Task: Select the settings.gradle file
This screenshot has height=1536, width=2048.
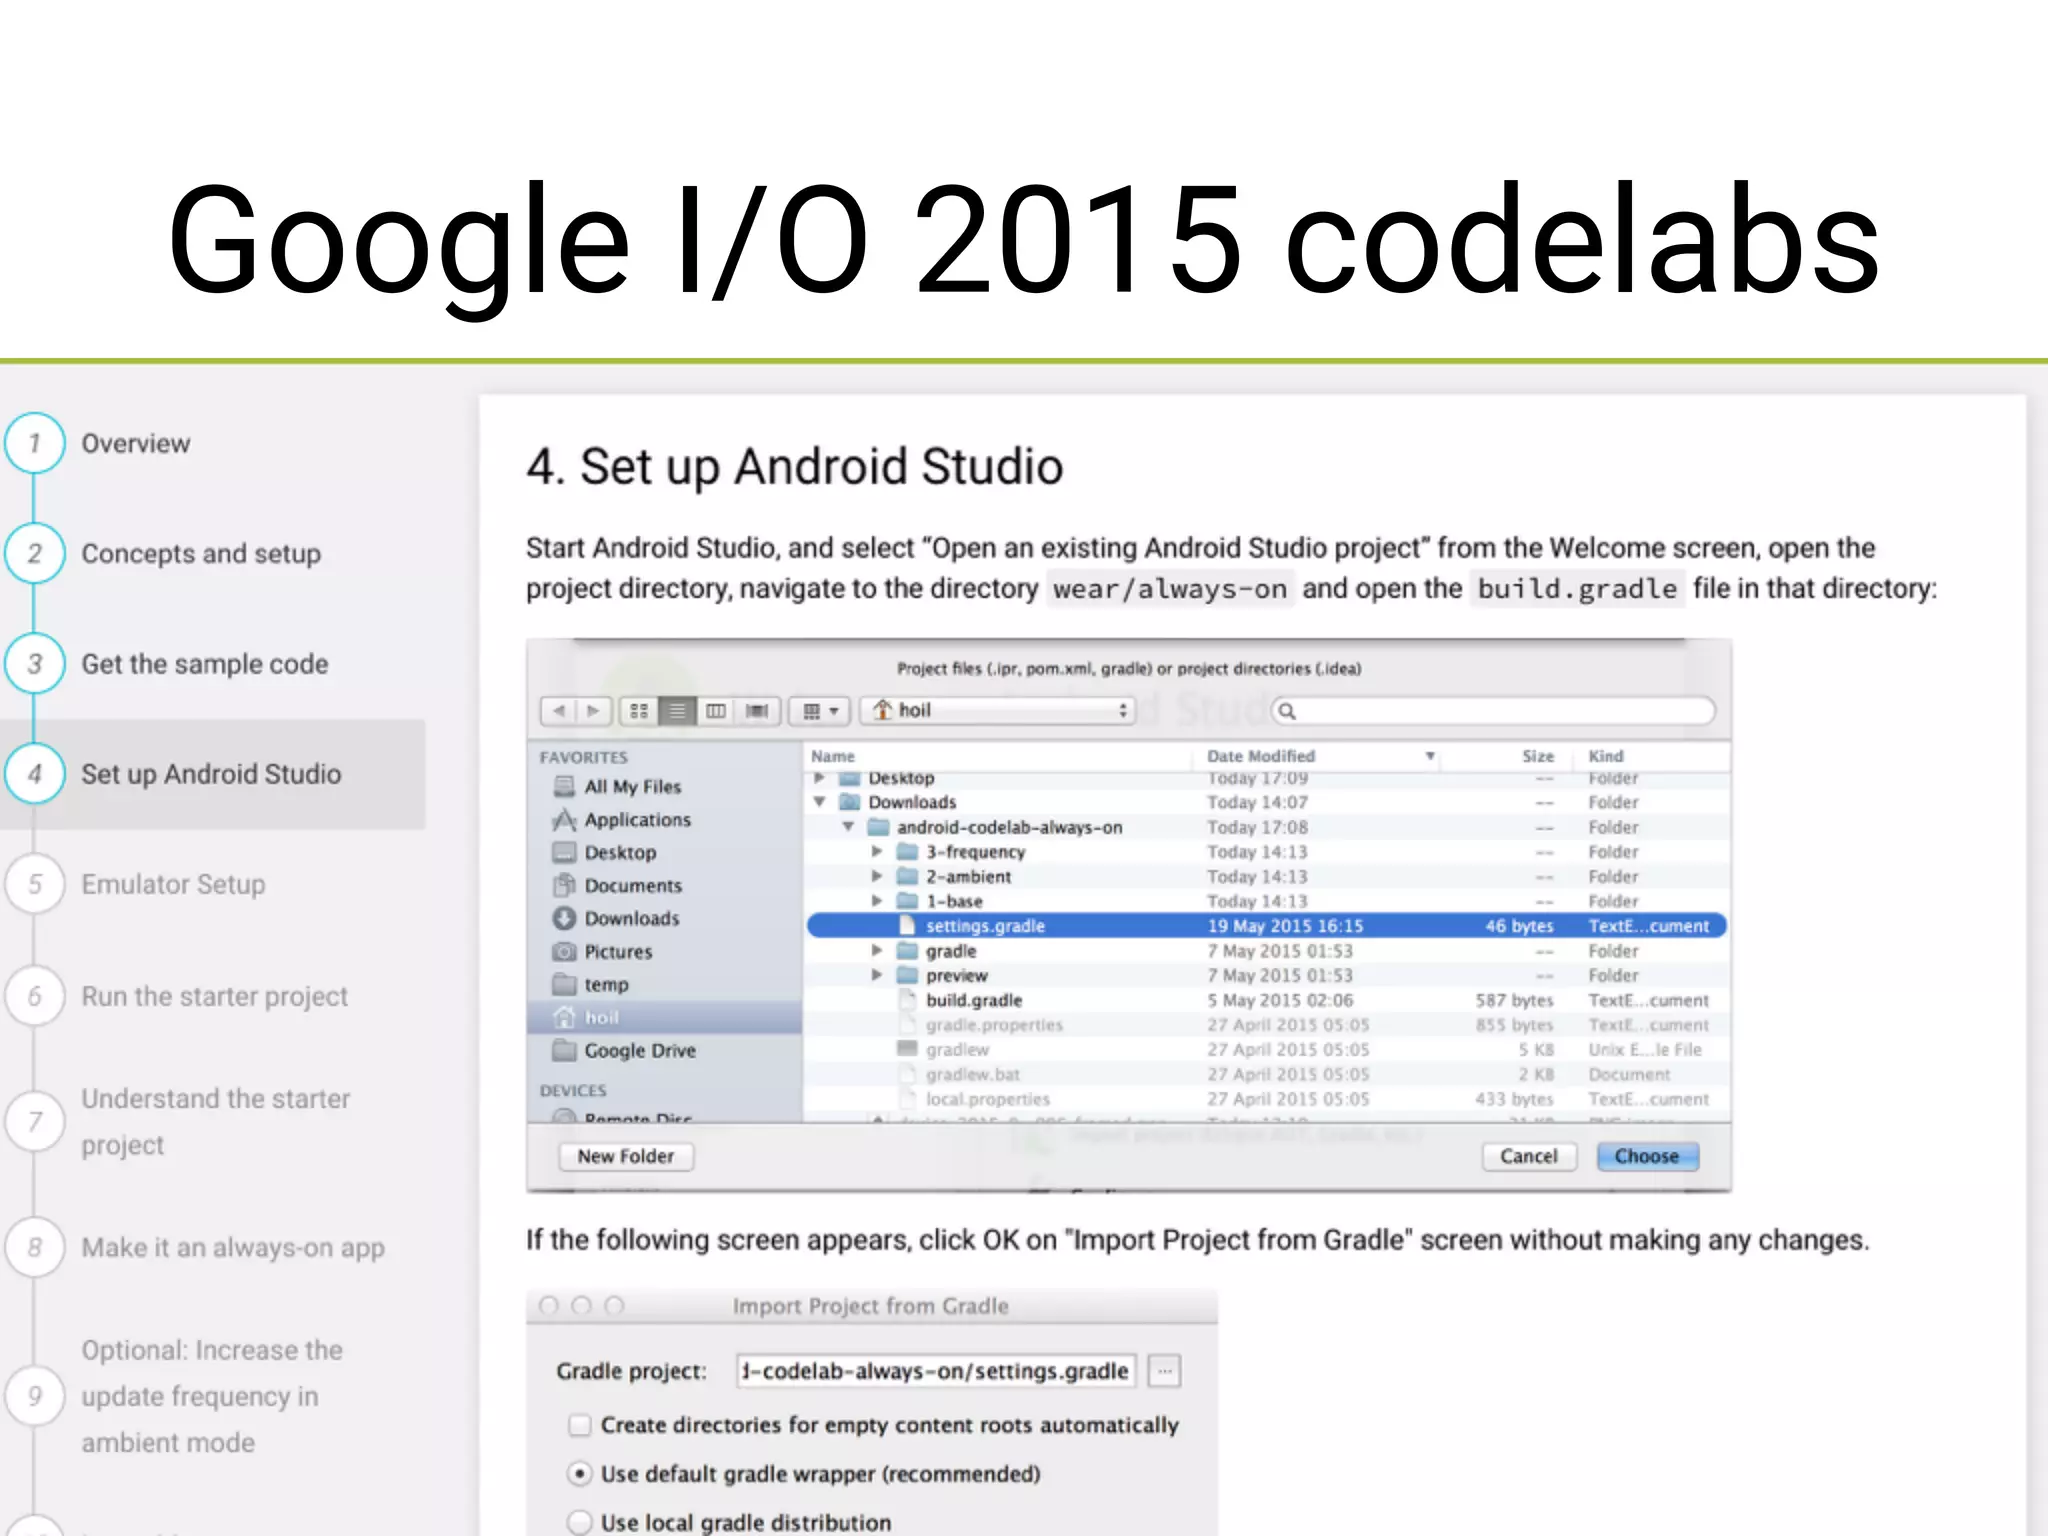Action: coord(1267,926)
